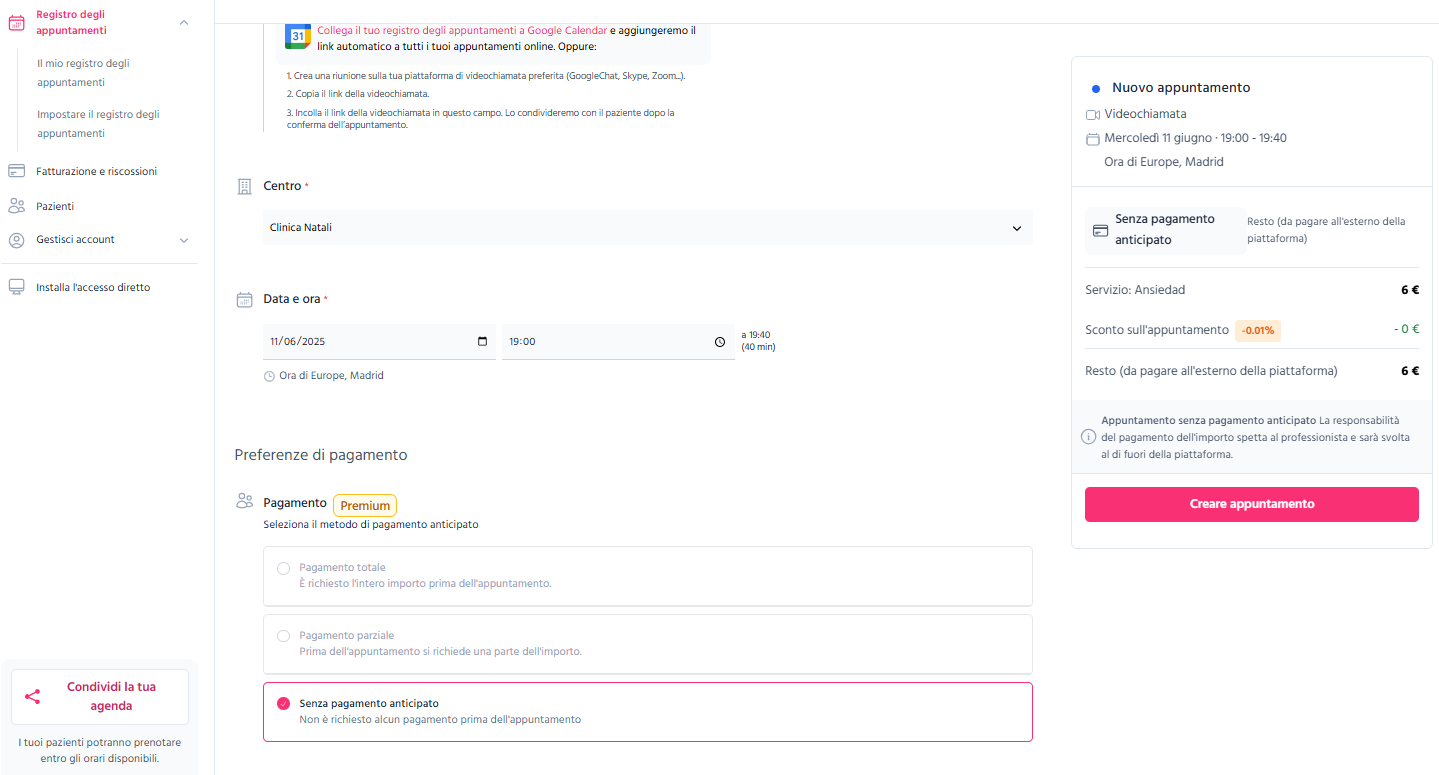Click the share icon in Condividi la tua agenda
The height and width of the screenshot is (775, 1439).
(x=32, y=697)
